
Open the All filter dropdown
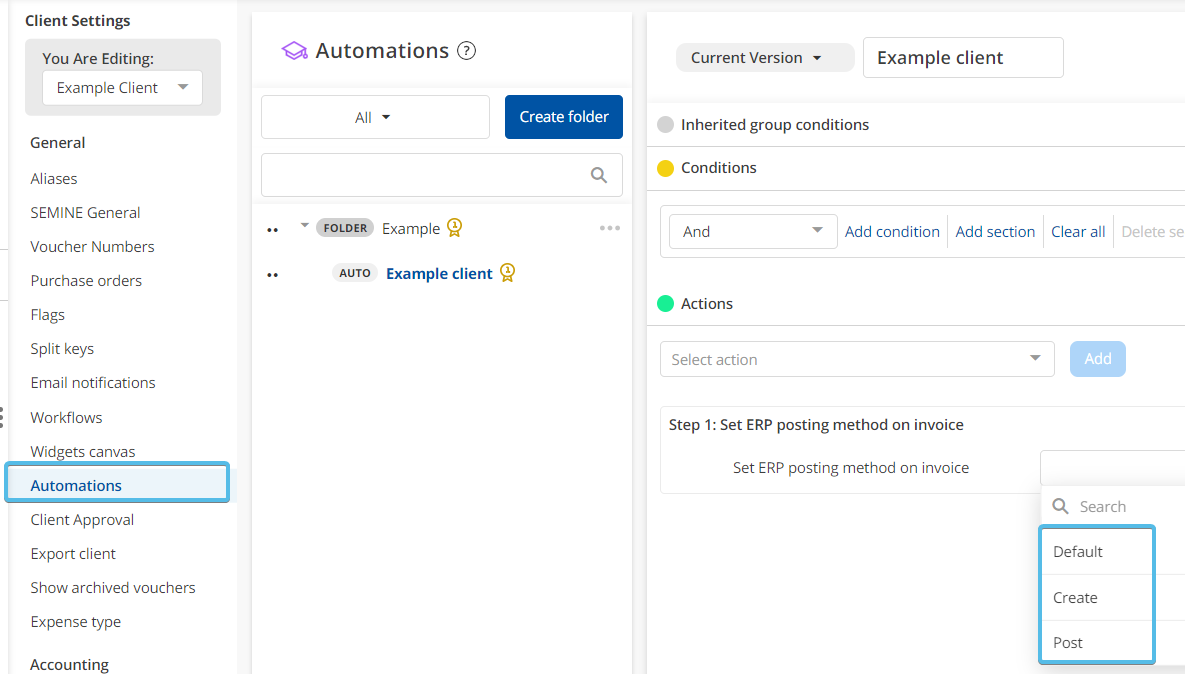(375, 117)
